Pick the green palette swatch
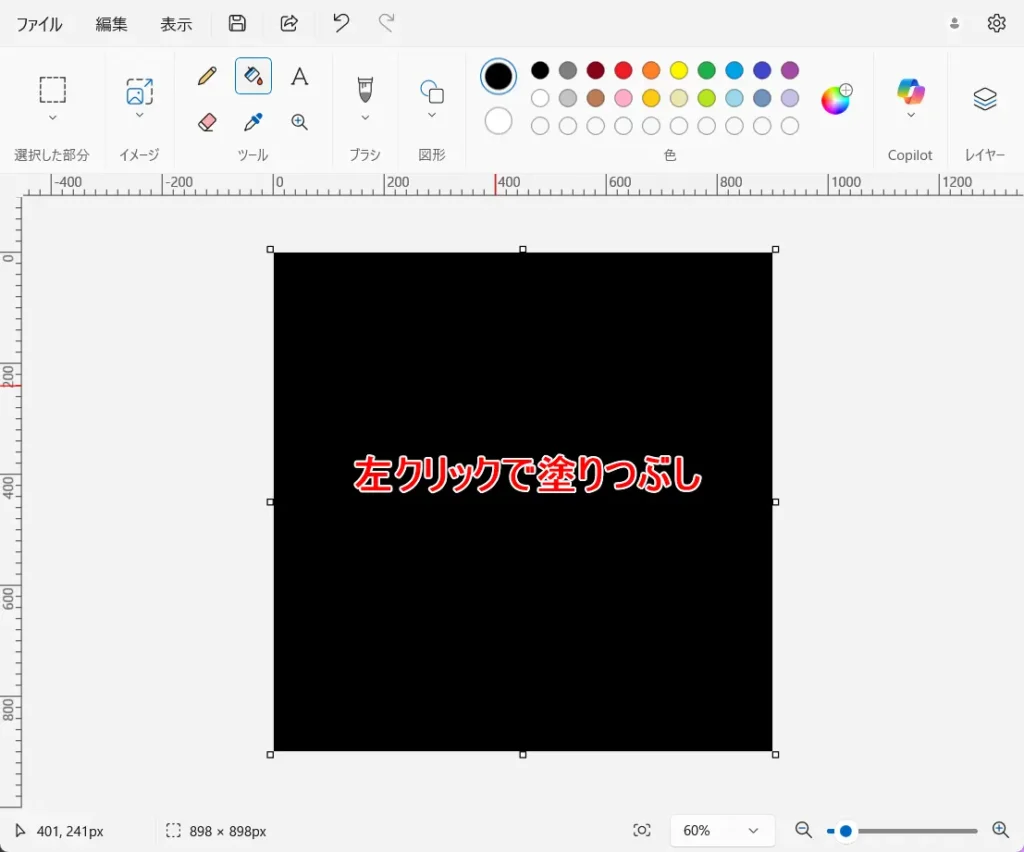Image resolution: width=1024 pixels, height=852 pixels. (x=707, y=70)
